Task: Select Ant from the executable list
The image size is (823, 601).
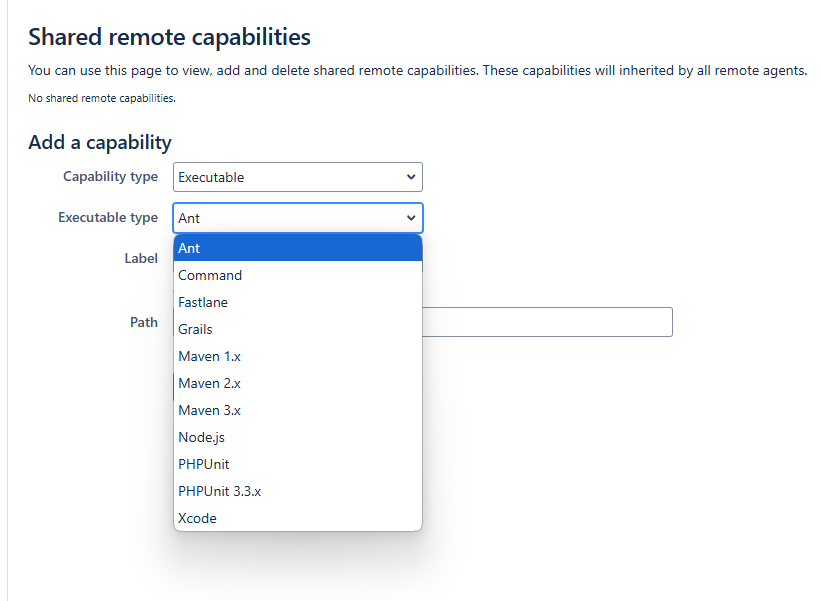Action: (298, 248)
